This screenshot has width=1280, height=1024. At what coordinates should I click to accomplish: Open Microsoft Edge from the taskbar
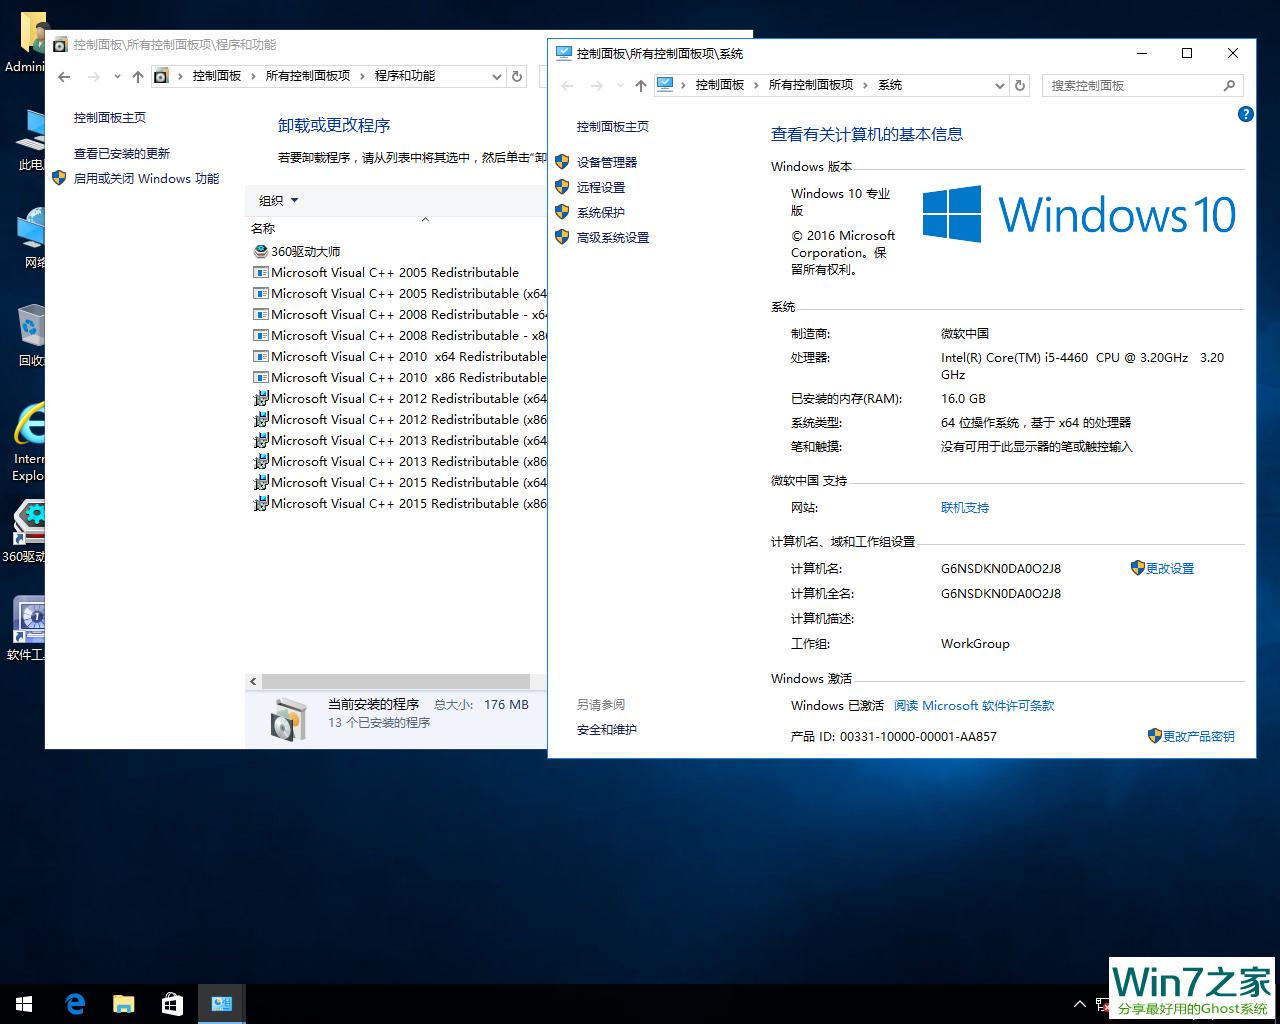pyautogui.click(x=74, y=1003)
